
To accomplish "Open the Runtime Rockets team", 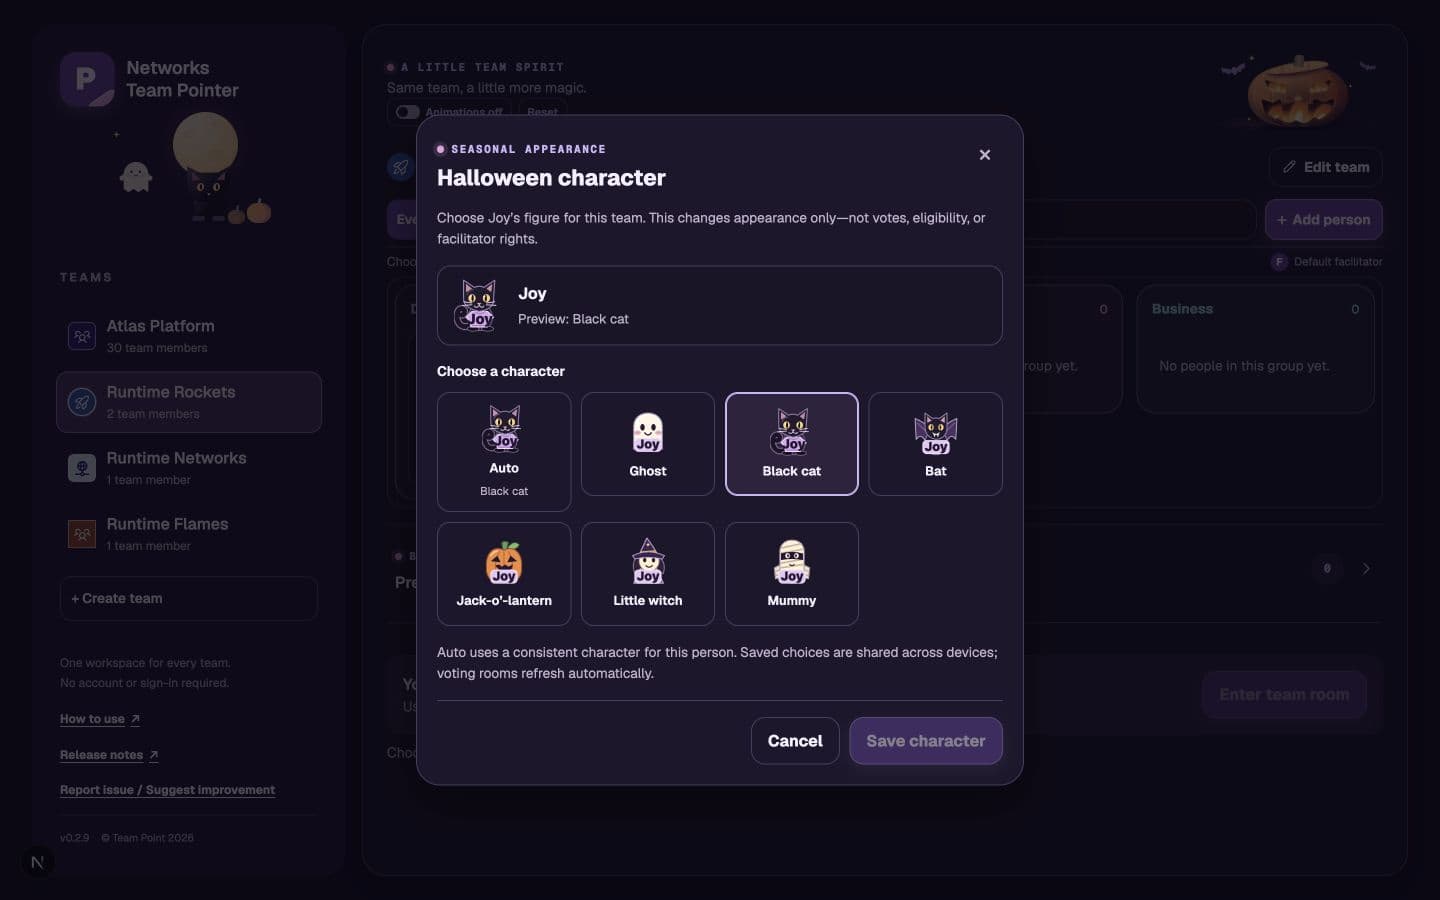I will [x=189, y=402].
